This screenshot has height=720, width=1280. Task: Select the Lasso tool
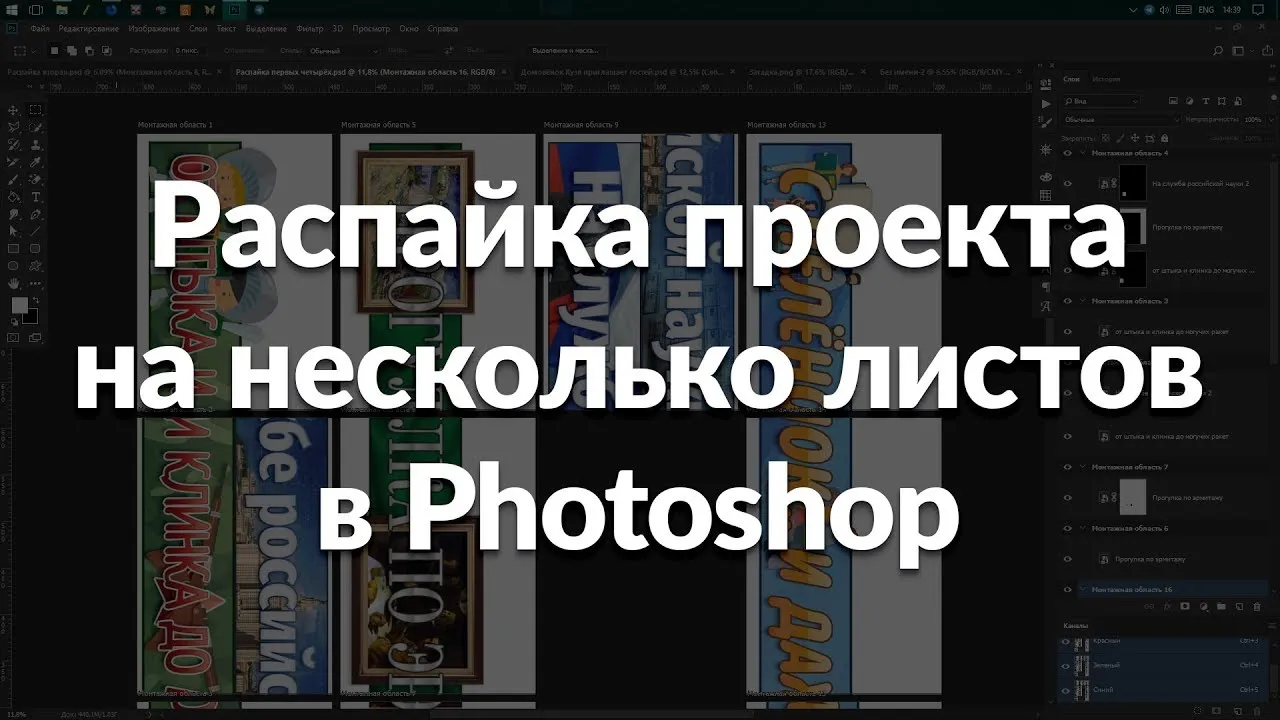pos(13,127)
